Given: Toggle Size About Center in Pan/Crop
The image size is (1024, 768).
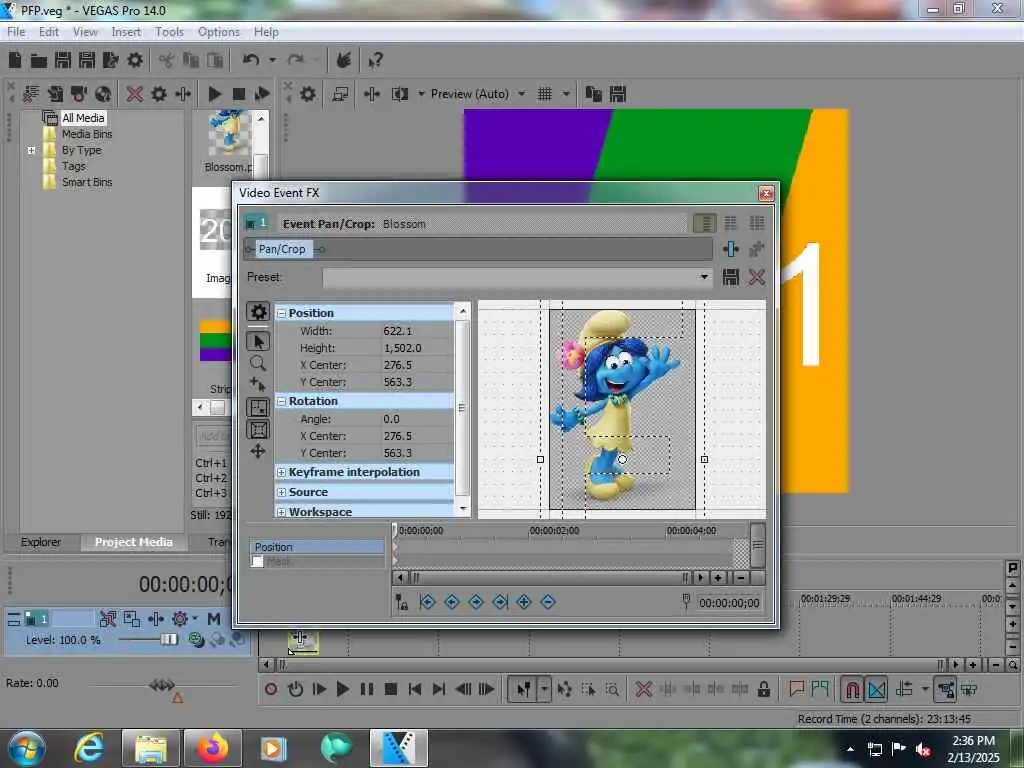Looking at the screenshot, I should pyautogui.click(x=258, y=429).
